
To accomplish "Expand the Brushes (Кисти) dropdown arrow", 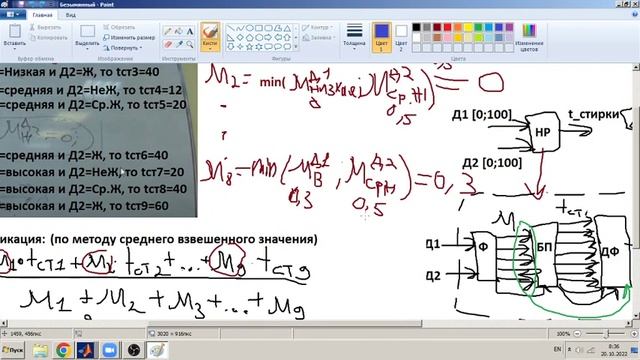I will pos(210,48).
